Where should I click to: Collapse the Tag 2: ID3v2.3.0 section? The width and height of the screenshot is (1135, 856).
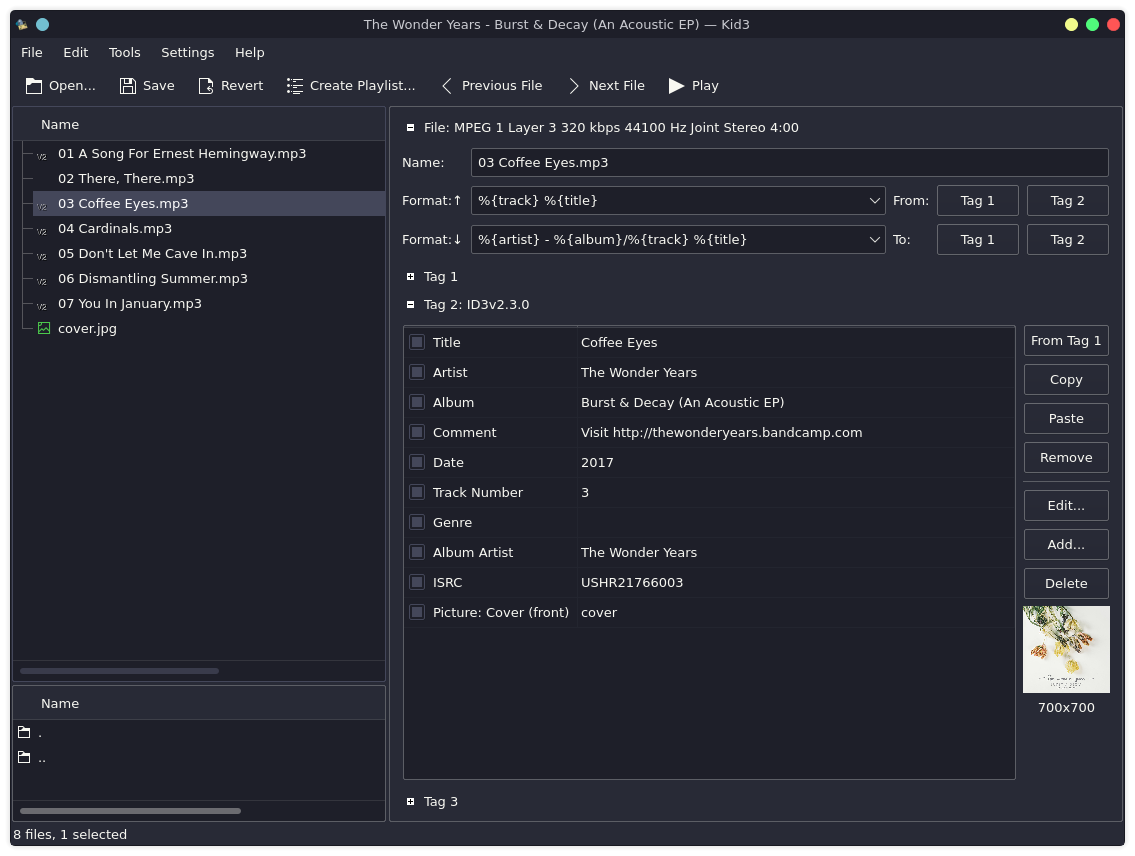click(411, 305)
